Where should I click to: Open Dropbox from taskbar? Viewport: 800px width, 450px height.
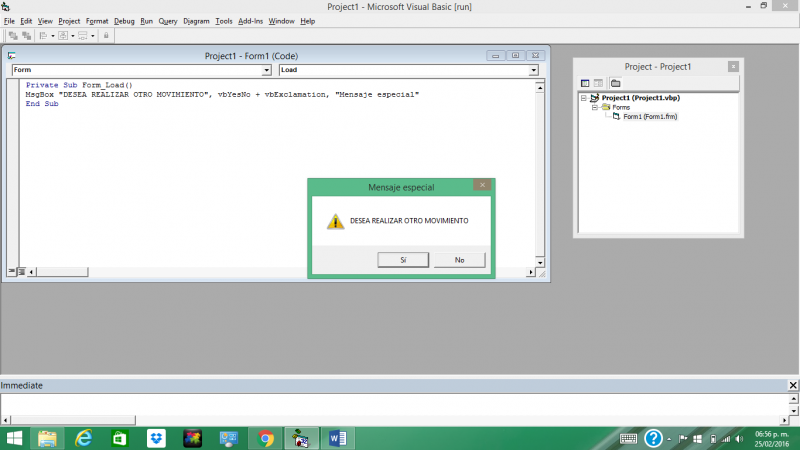156,438
